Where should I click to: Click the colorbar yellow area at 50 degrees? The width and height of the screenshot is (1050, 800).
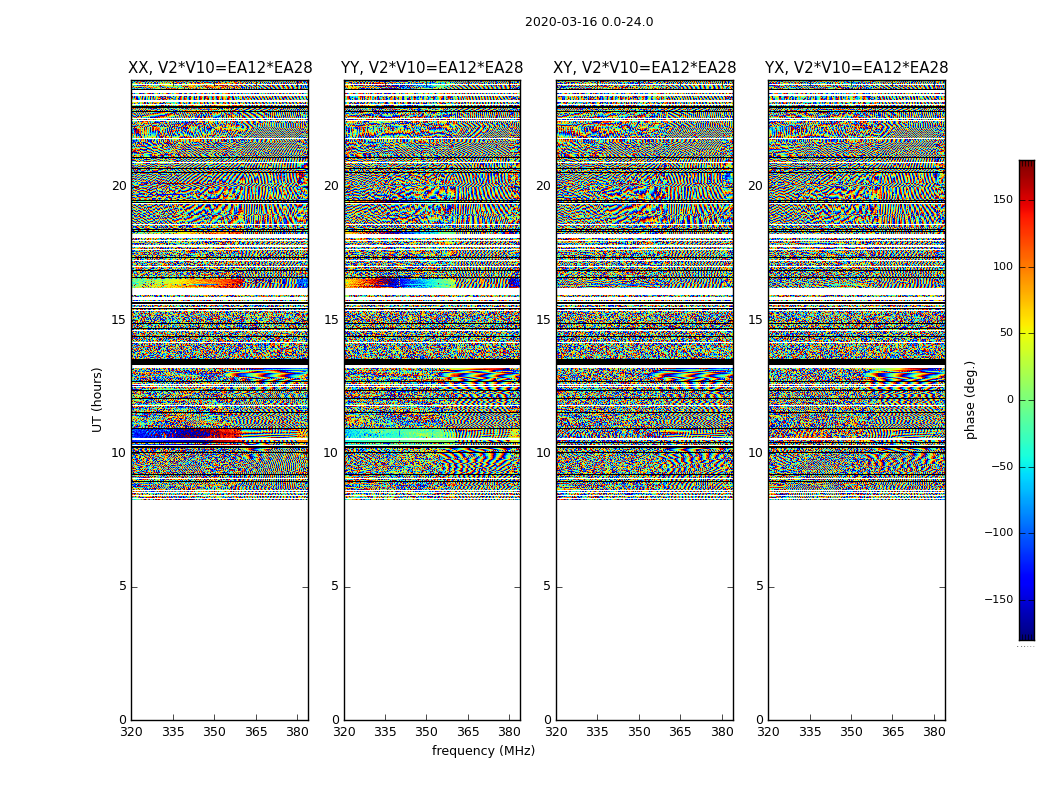pyautogui.click(x=1027, y=333)
